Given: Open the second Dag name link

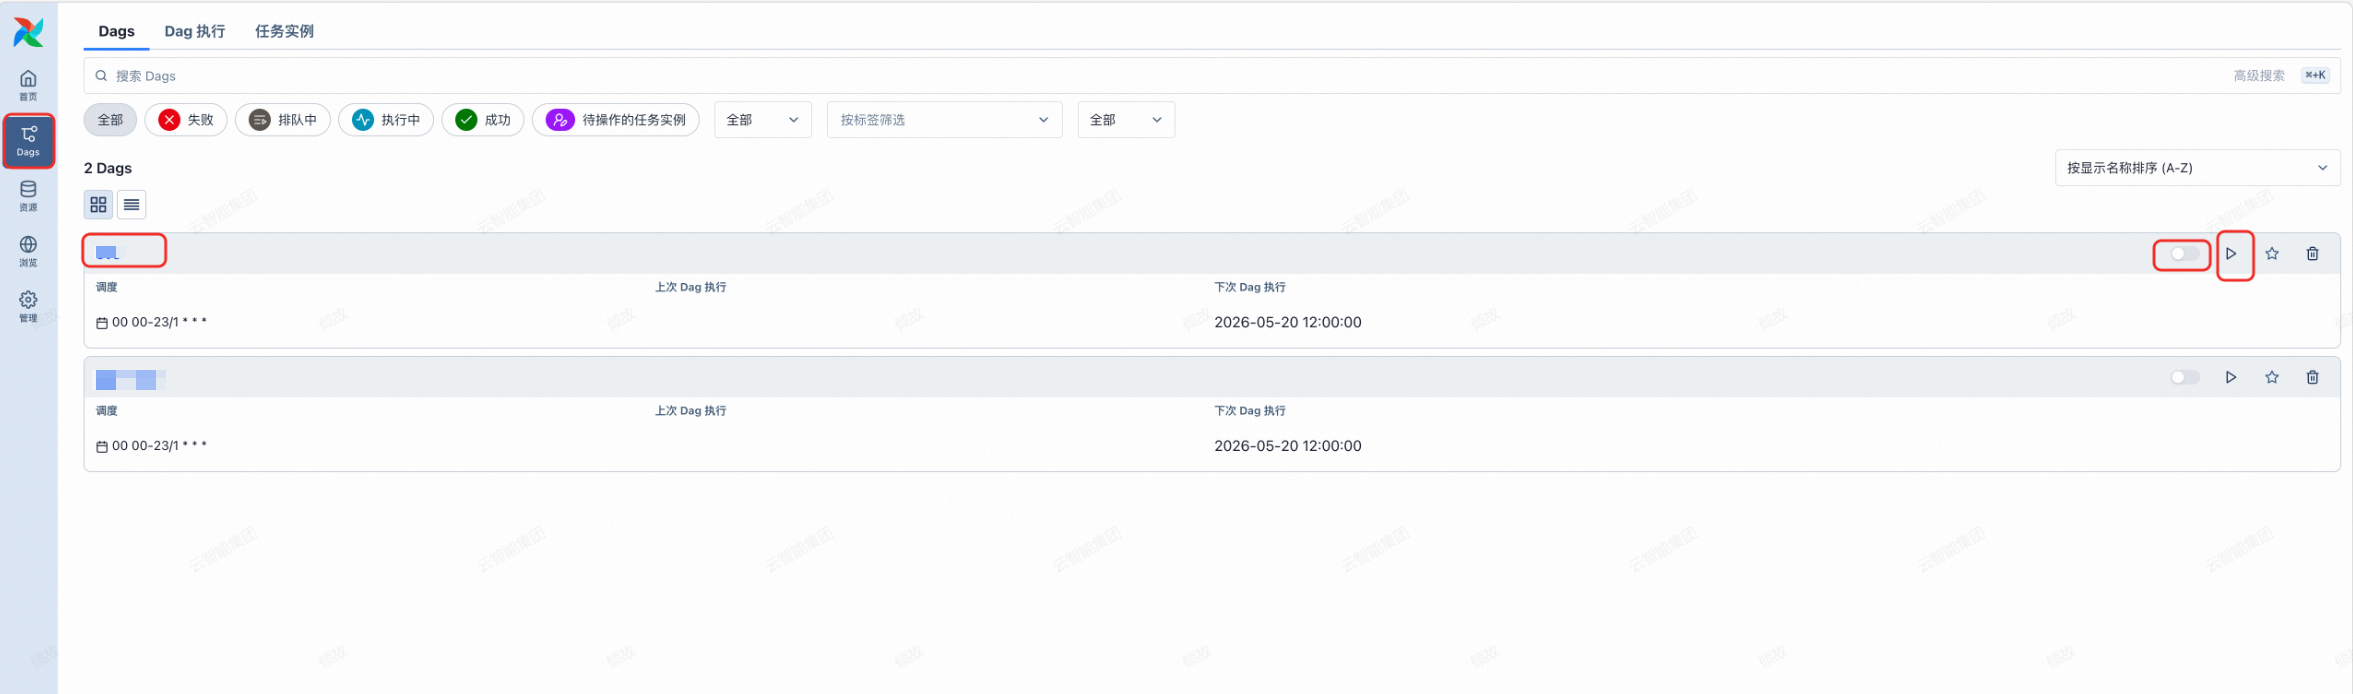Looking at the screenshot, I should click(x=130, y=379).
